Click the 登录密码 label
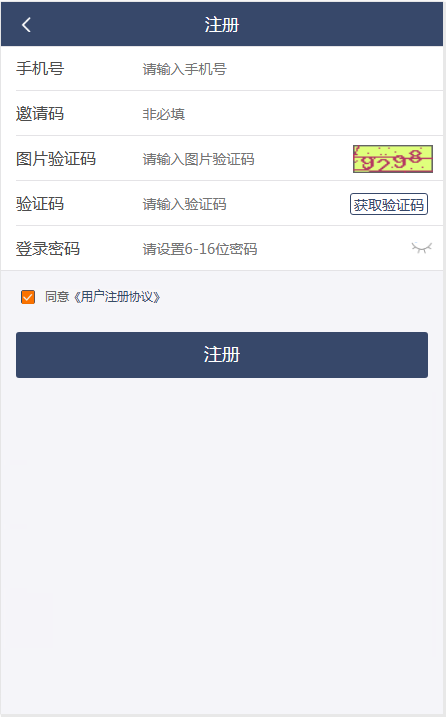 click(x=48, y=249)
